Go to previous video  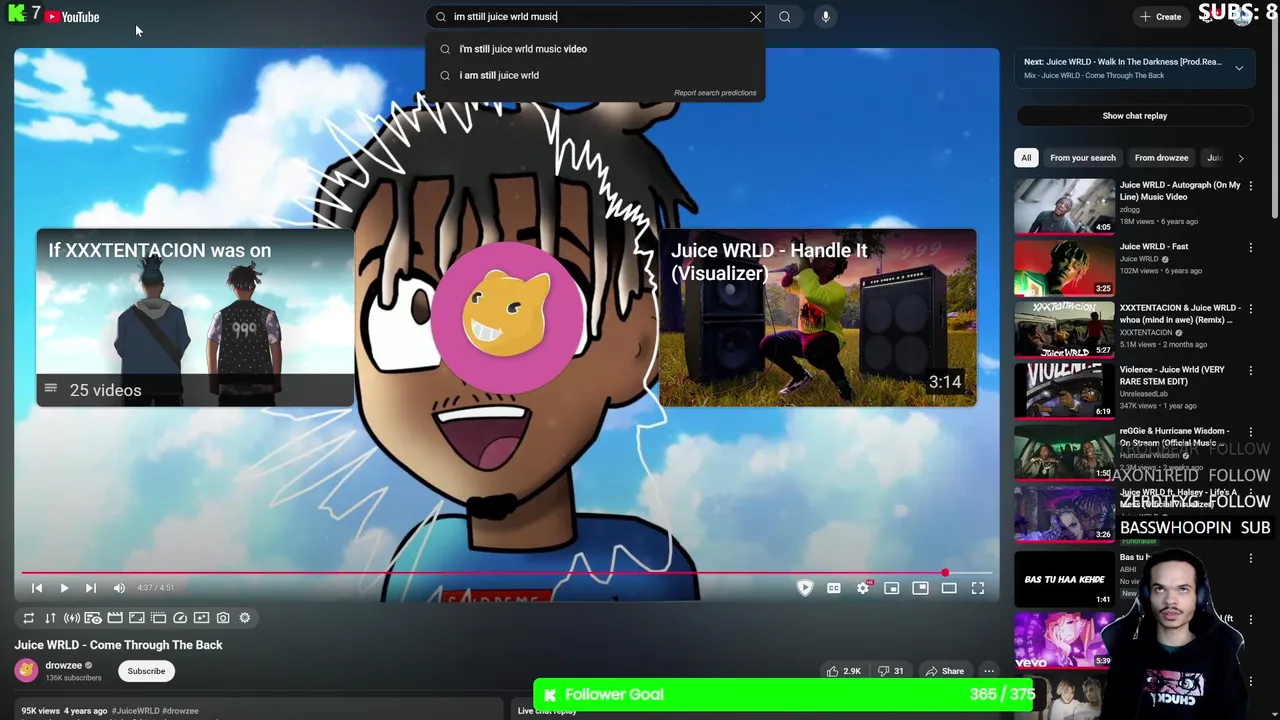37,588
